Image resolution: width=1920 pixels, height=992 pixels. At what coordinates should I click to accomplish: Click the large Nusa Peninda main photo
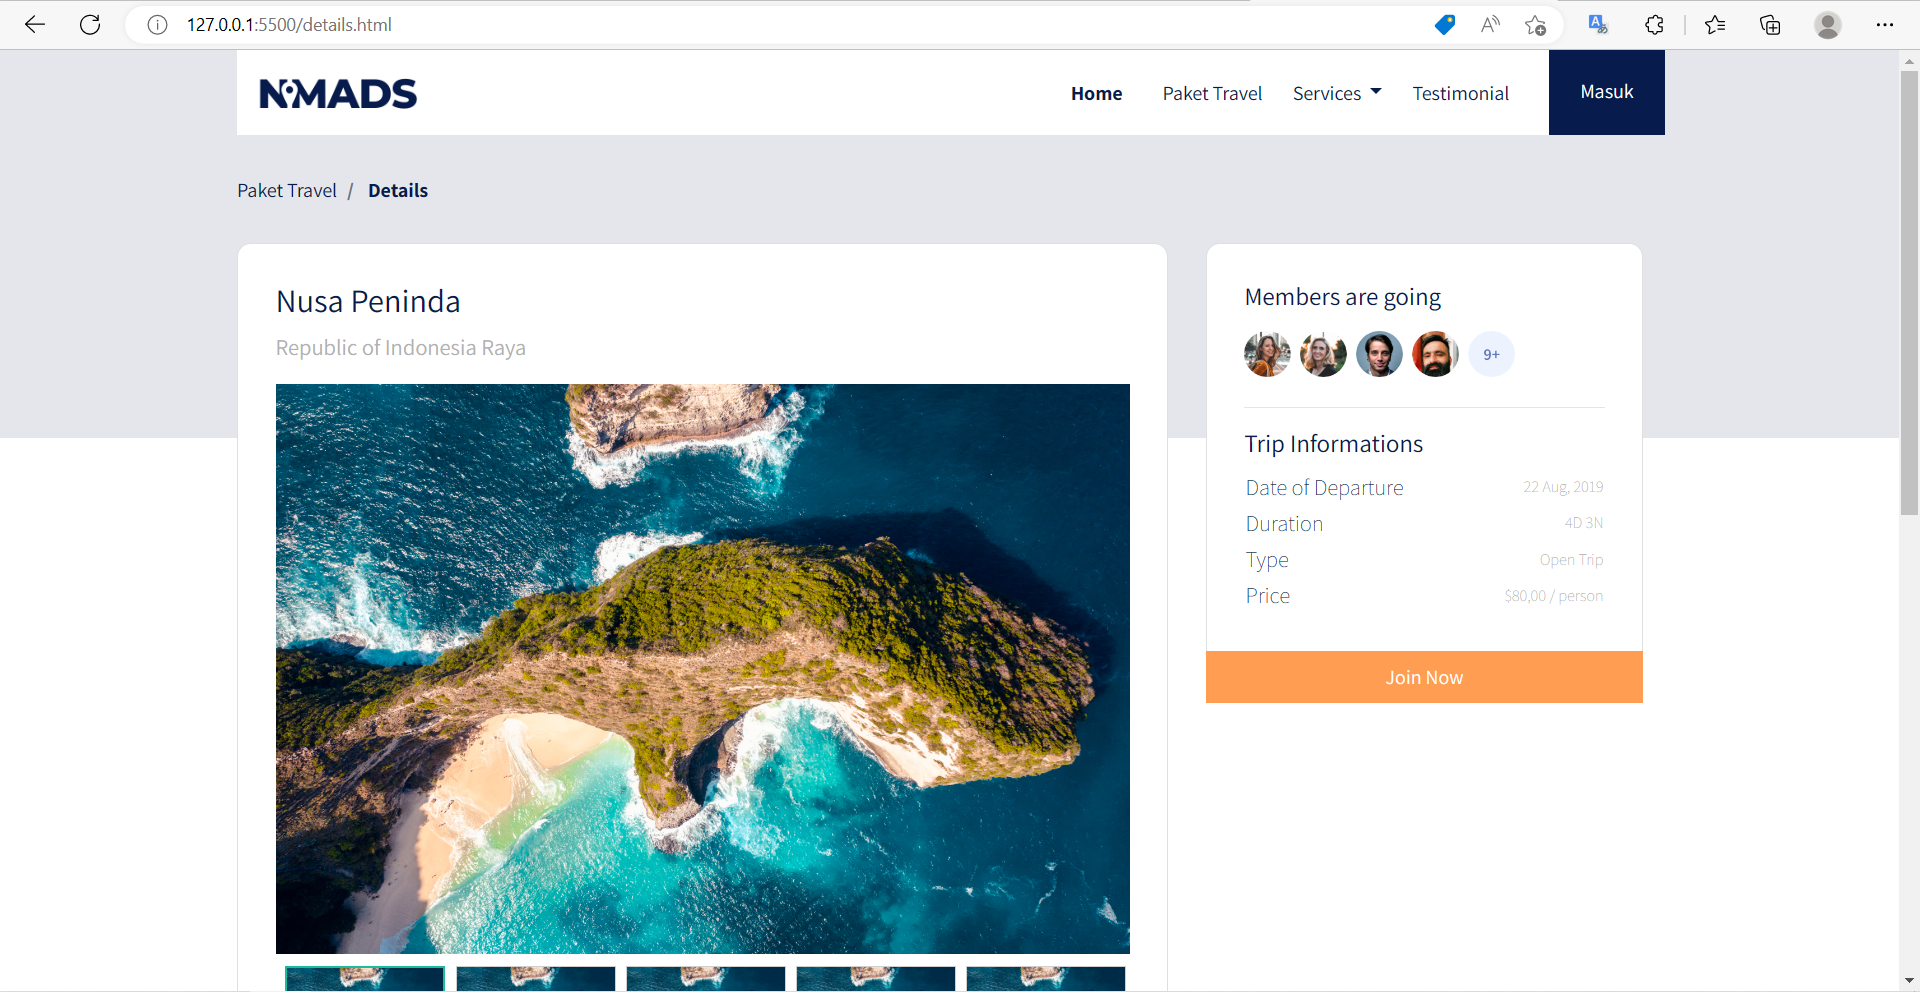coord(703,669)
